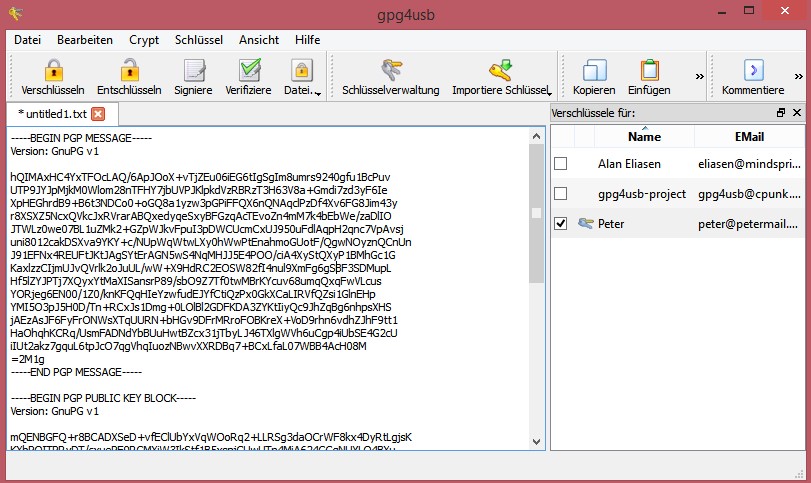Image resolution: width=811 pixels, height=483 pixels.
Task: Uncheck the Peter key checkbox
Action: pos(561,223)
